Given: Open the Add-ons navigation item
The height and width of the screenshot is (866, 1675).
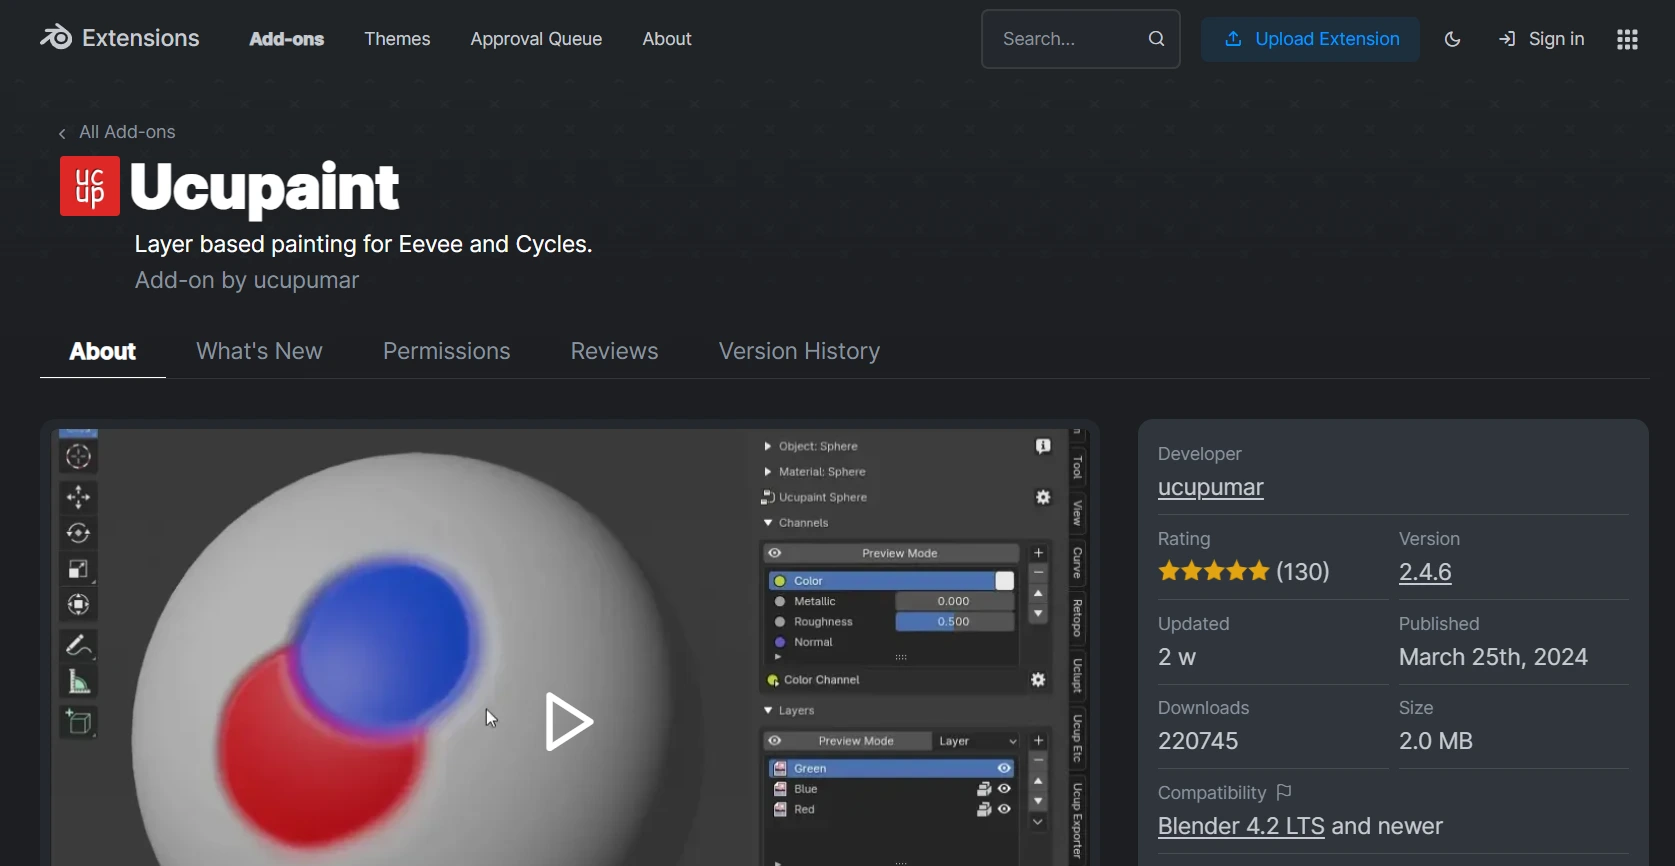Looking at the screenshot, I should 286,39.
